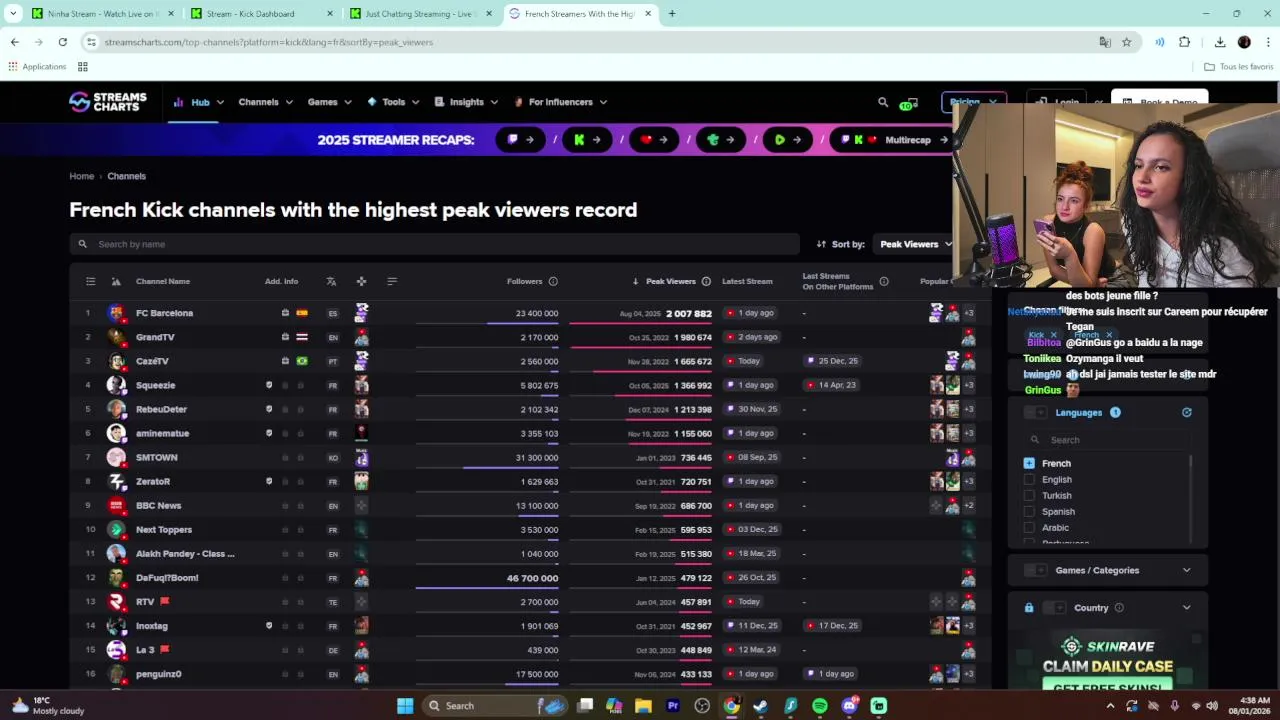
Task: Click the row-number list icon in table header
Action: point(90,281)
